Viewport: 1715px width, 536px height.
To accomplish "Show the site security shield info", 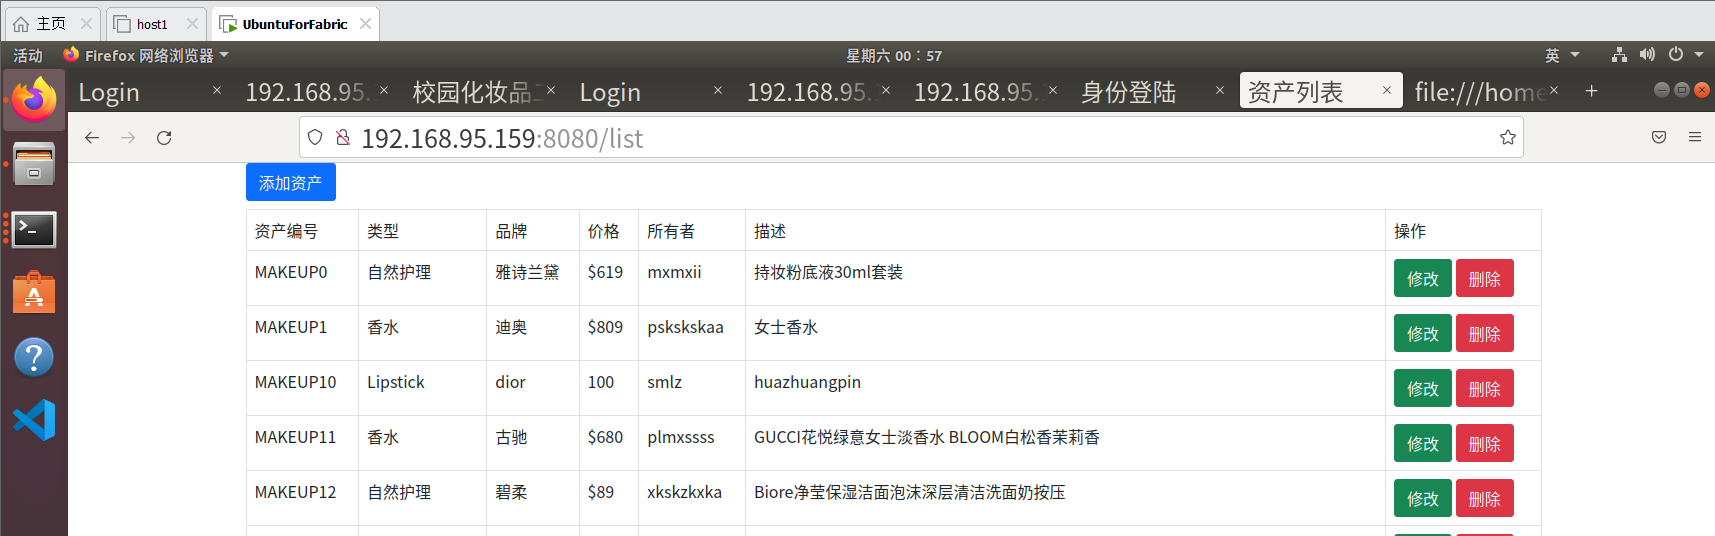I will click(x=315, y=137).
